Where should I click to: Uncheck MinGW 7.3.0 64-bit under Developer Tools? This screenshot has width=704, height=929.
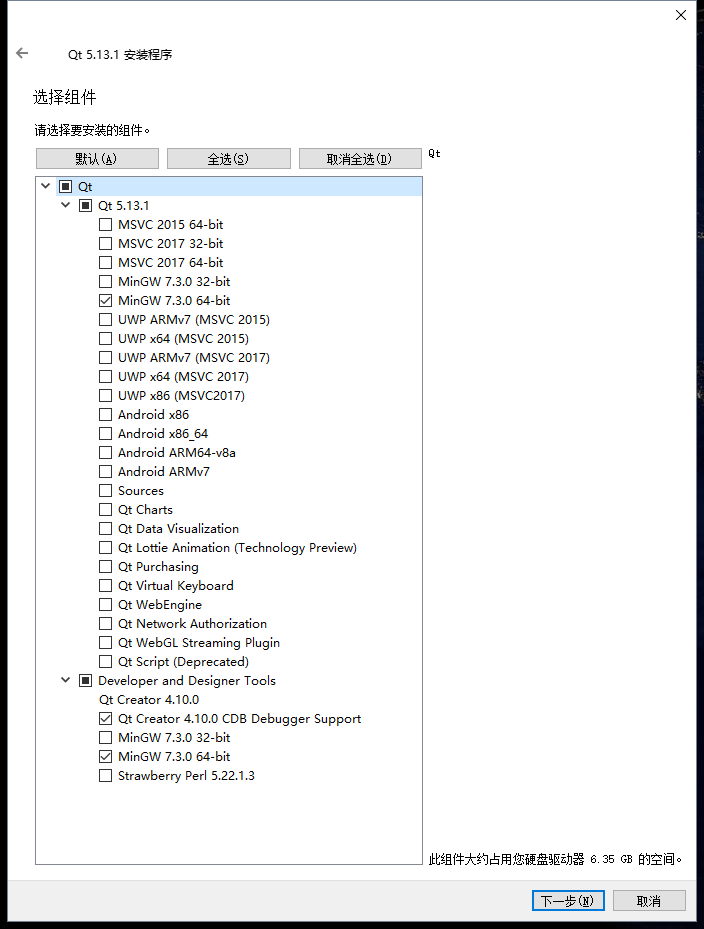[105, 757]
